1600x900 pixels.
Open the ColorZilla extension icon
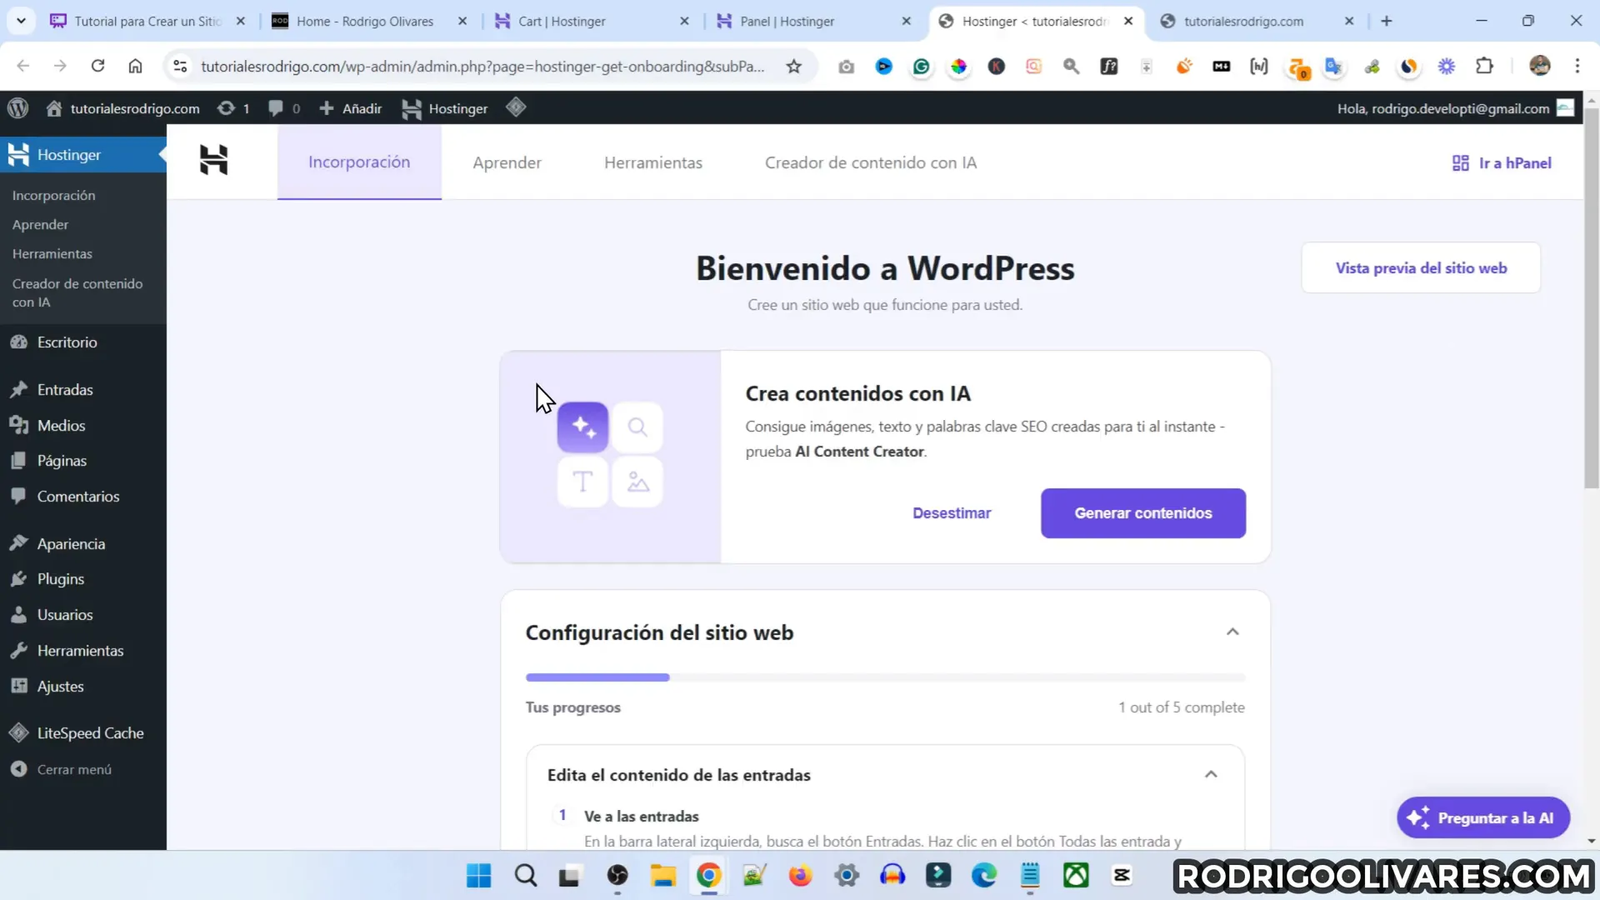click(x=958, y=66)
